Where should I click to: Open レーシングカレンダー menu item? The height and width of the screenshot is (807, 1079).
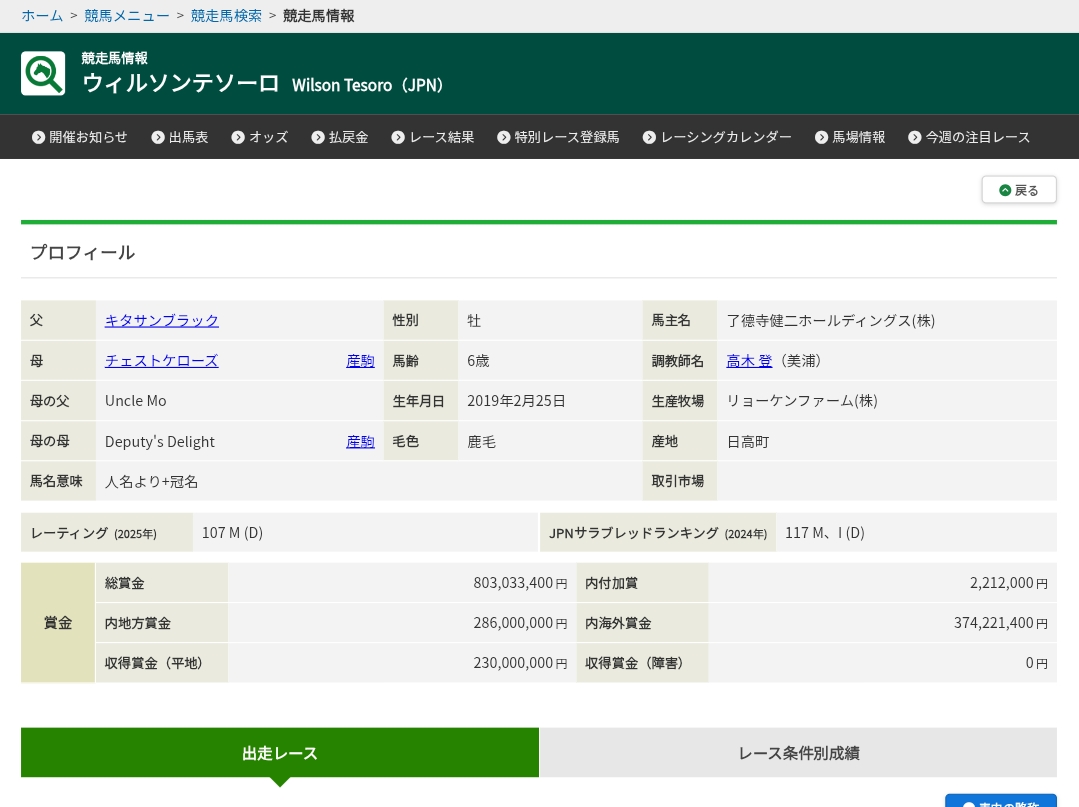[x=725, y=137]
